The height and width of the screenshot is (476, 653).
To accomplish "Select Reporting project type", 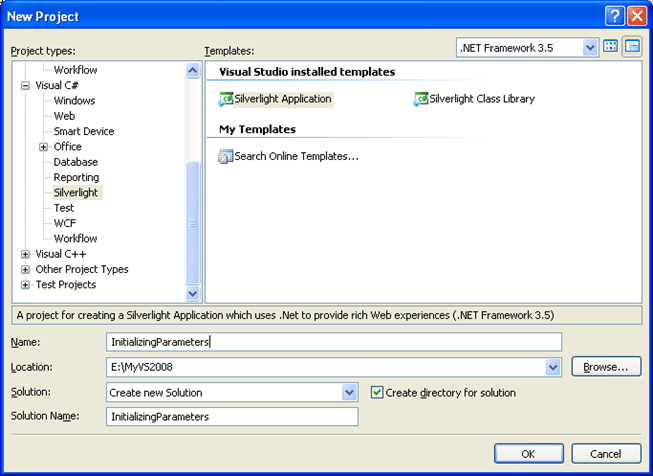I will pos(76,177).
